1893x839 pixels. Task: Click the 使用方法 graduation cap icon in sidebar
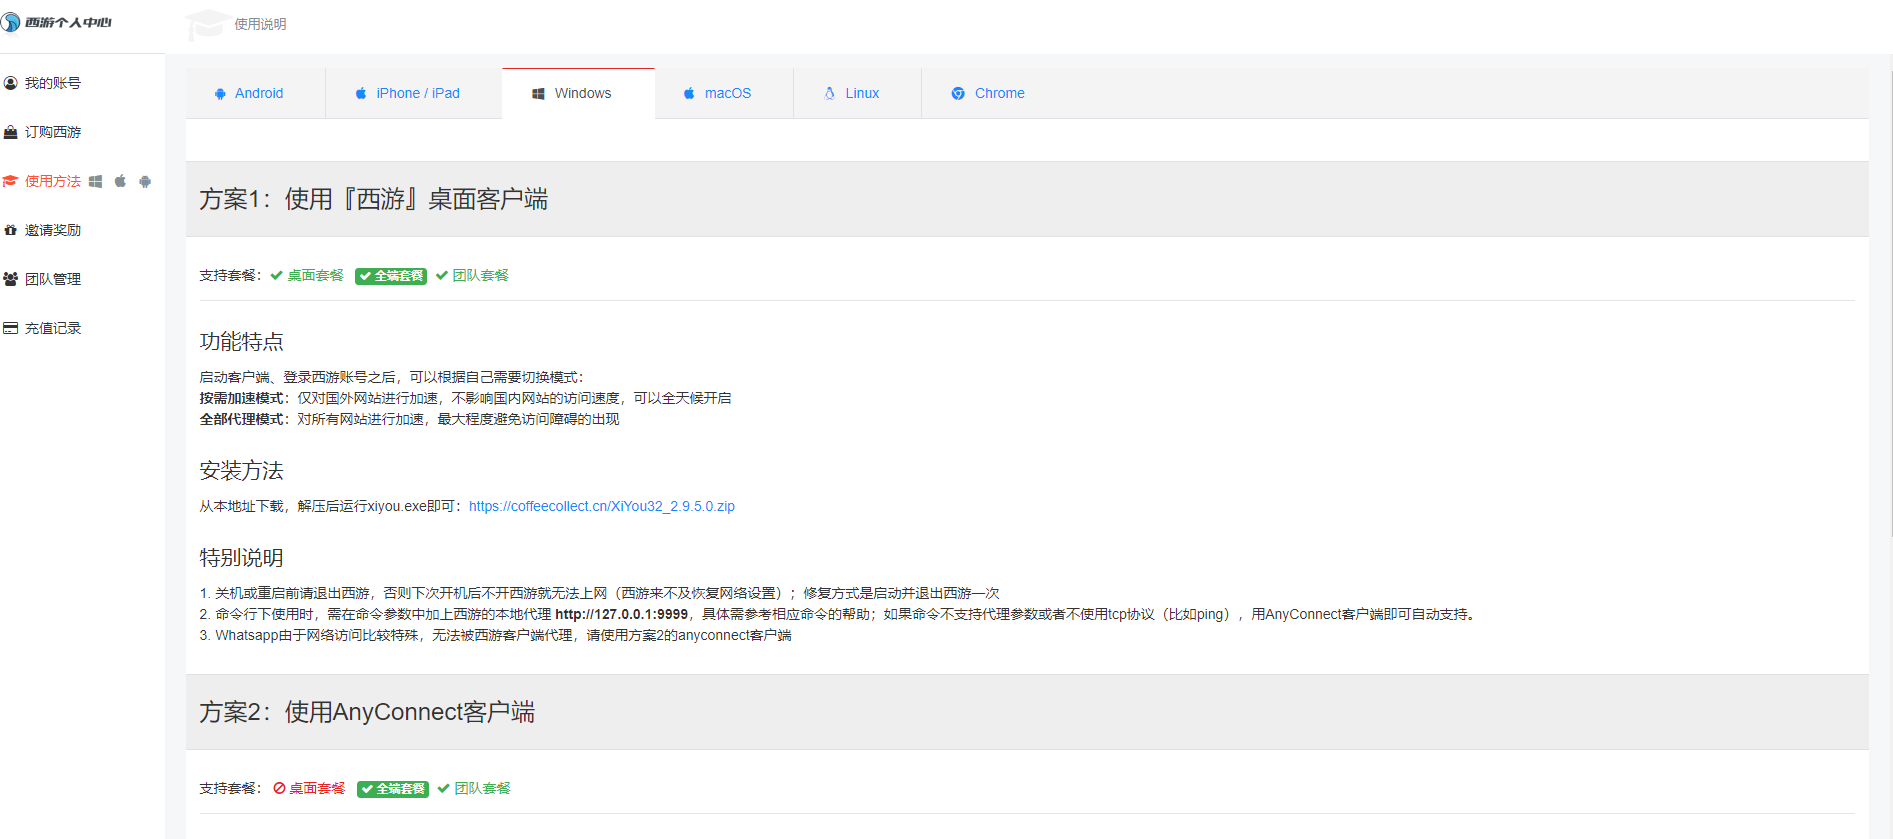point(10,181)
